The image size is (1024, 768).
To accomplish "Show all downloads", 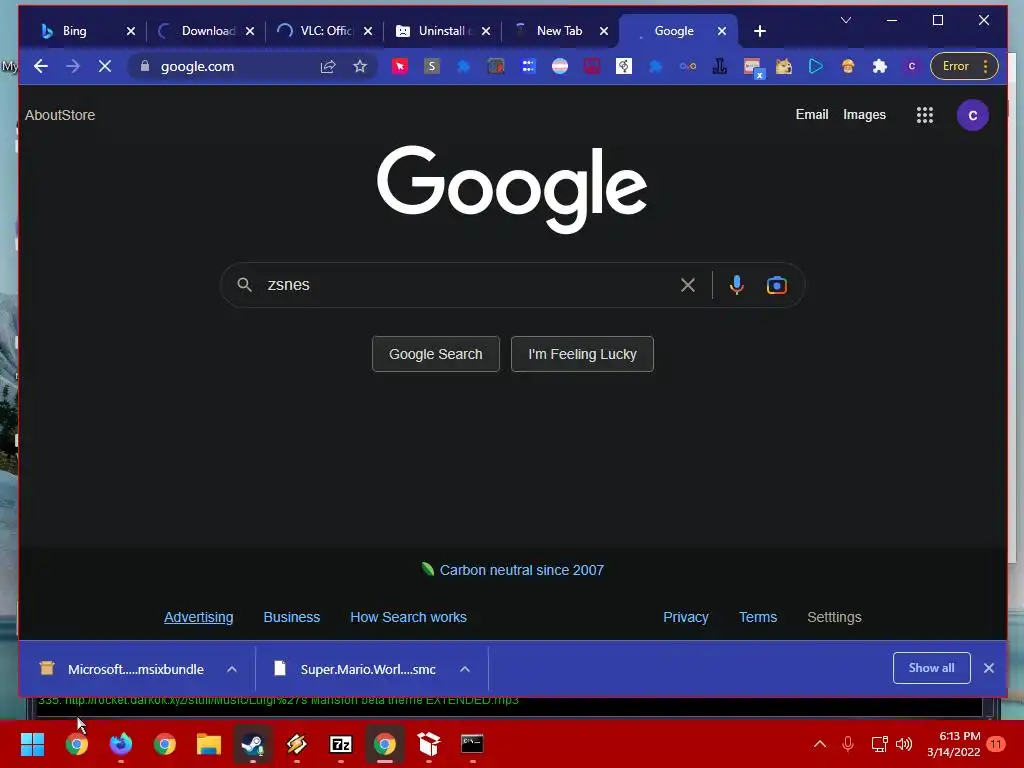I will point(931,668).
